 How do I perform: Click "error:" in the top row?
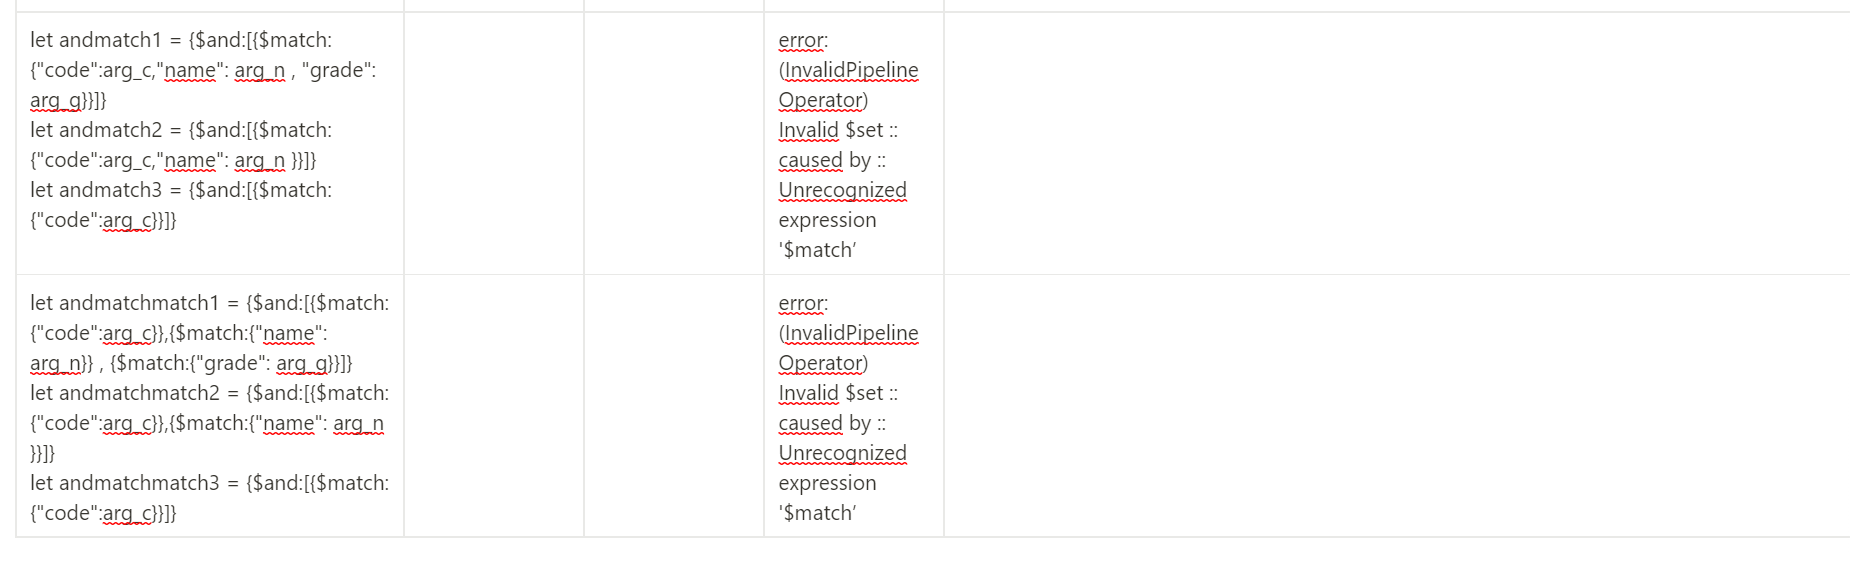pyautogui.click(x=803, y=40)
